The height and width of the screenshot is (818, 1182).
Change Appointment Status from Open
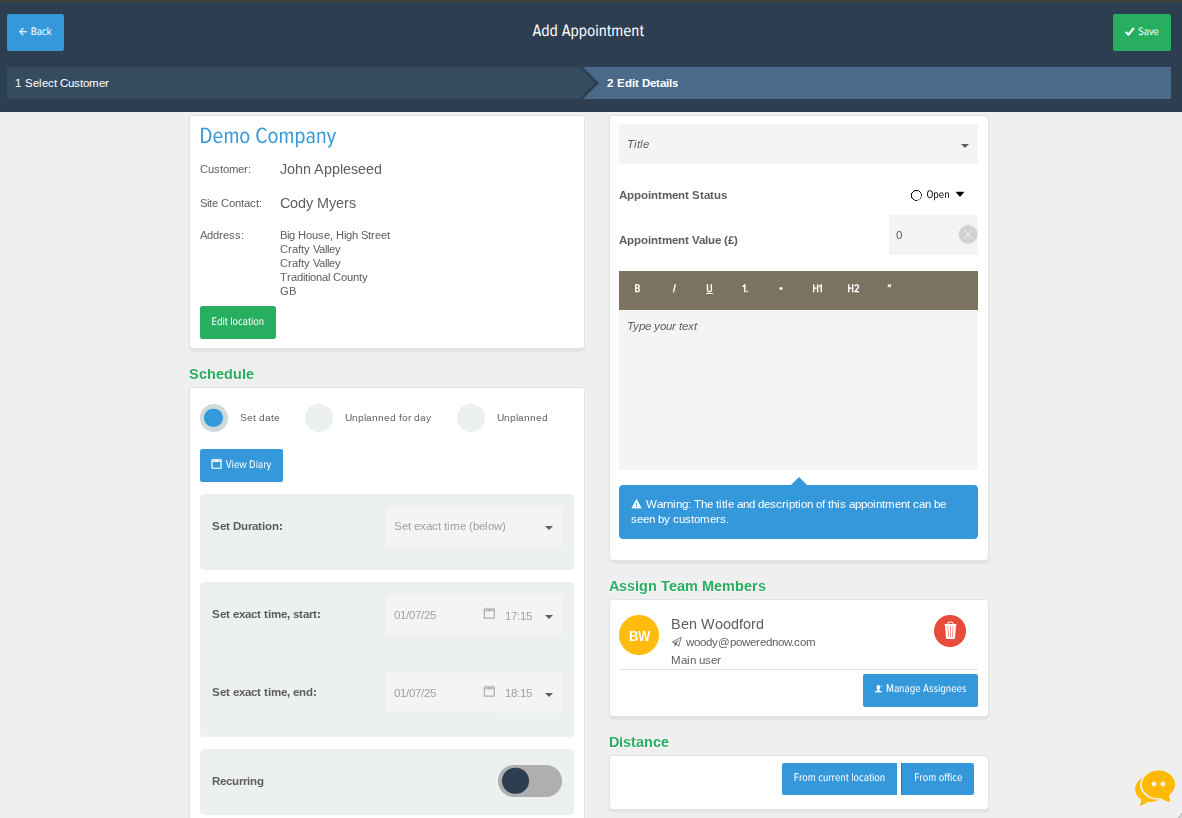[937, 195]
